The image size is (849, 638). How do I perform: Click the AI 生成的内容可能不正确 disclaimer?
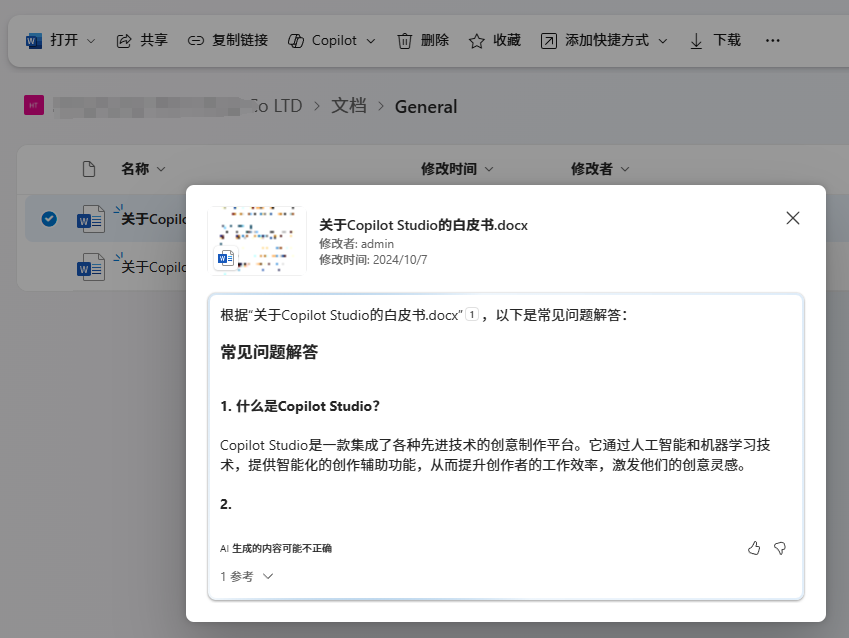276,549
